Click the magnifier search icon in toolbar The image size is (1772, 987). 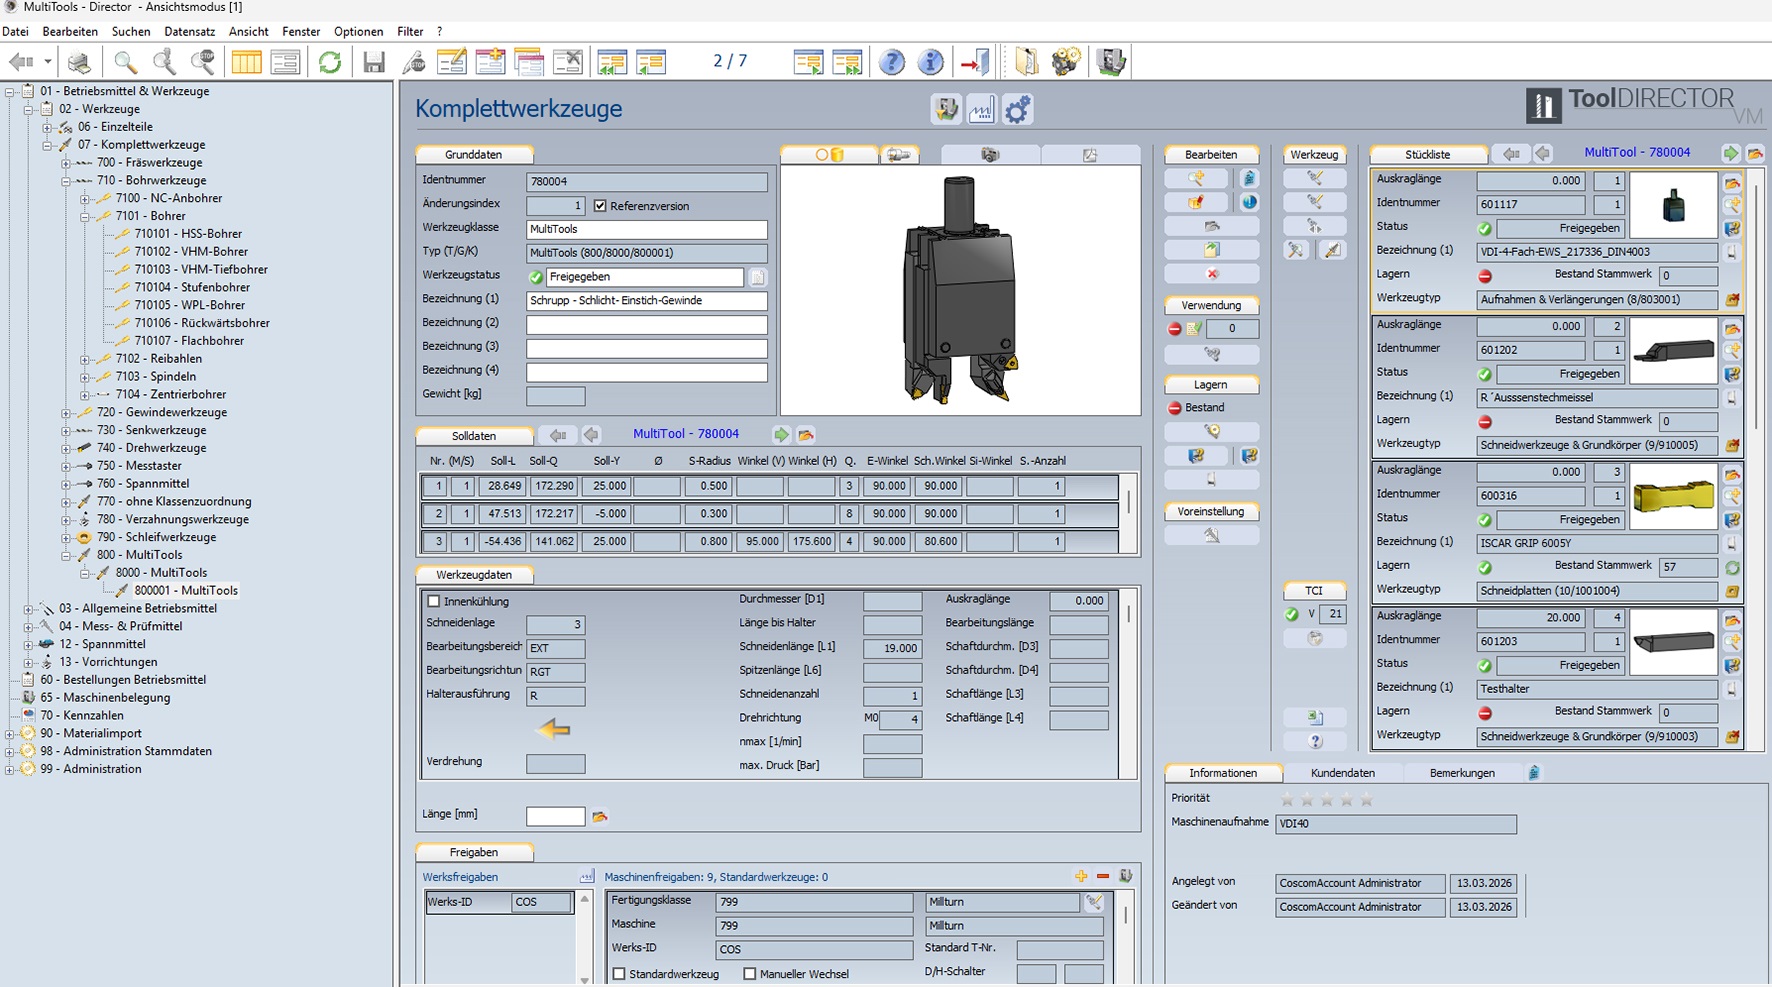(x=125, y=62)
